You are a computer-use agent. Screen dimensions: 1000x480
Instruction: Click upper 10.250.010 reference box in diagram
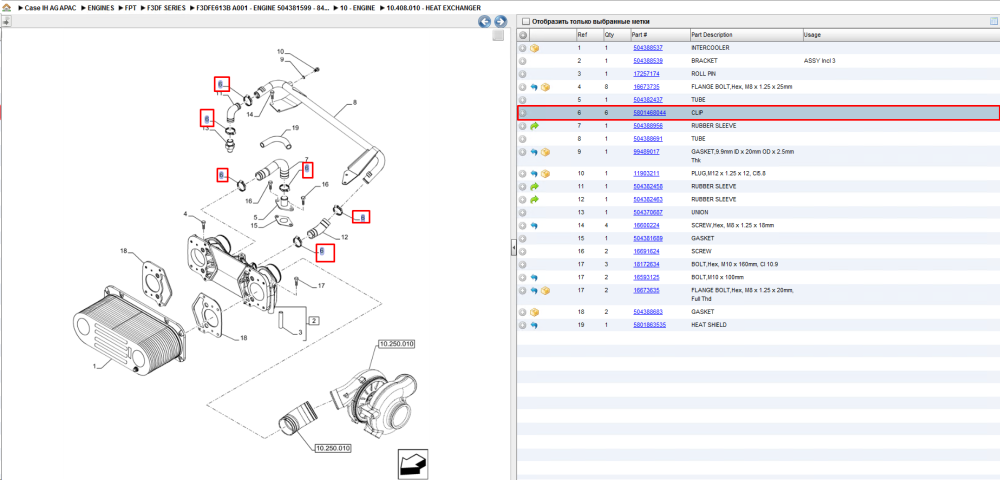pos(396,344)
